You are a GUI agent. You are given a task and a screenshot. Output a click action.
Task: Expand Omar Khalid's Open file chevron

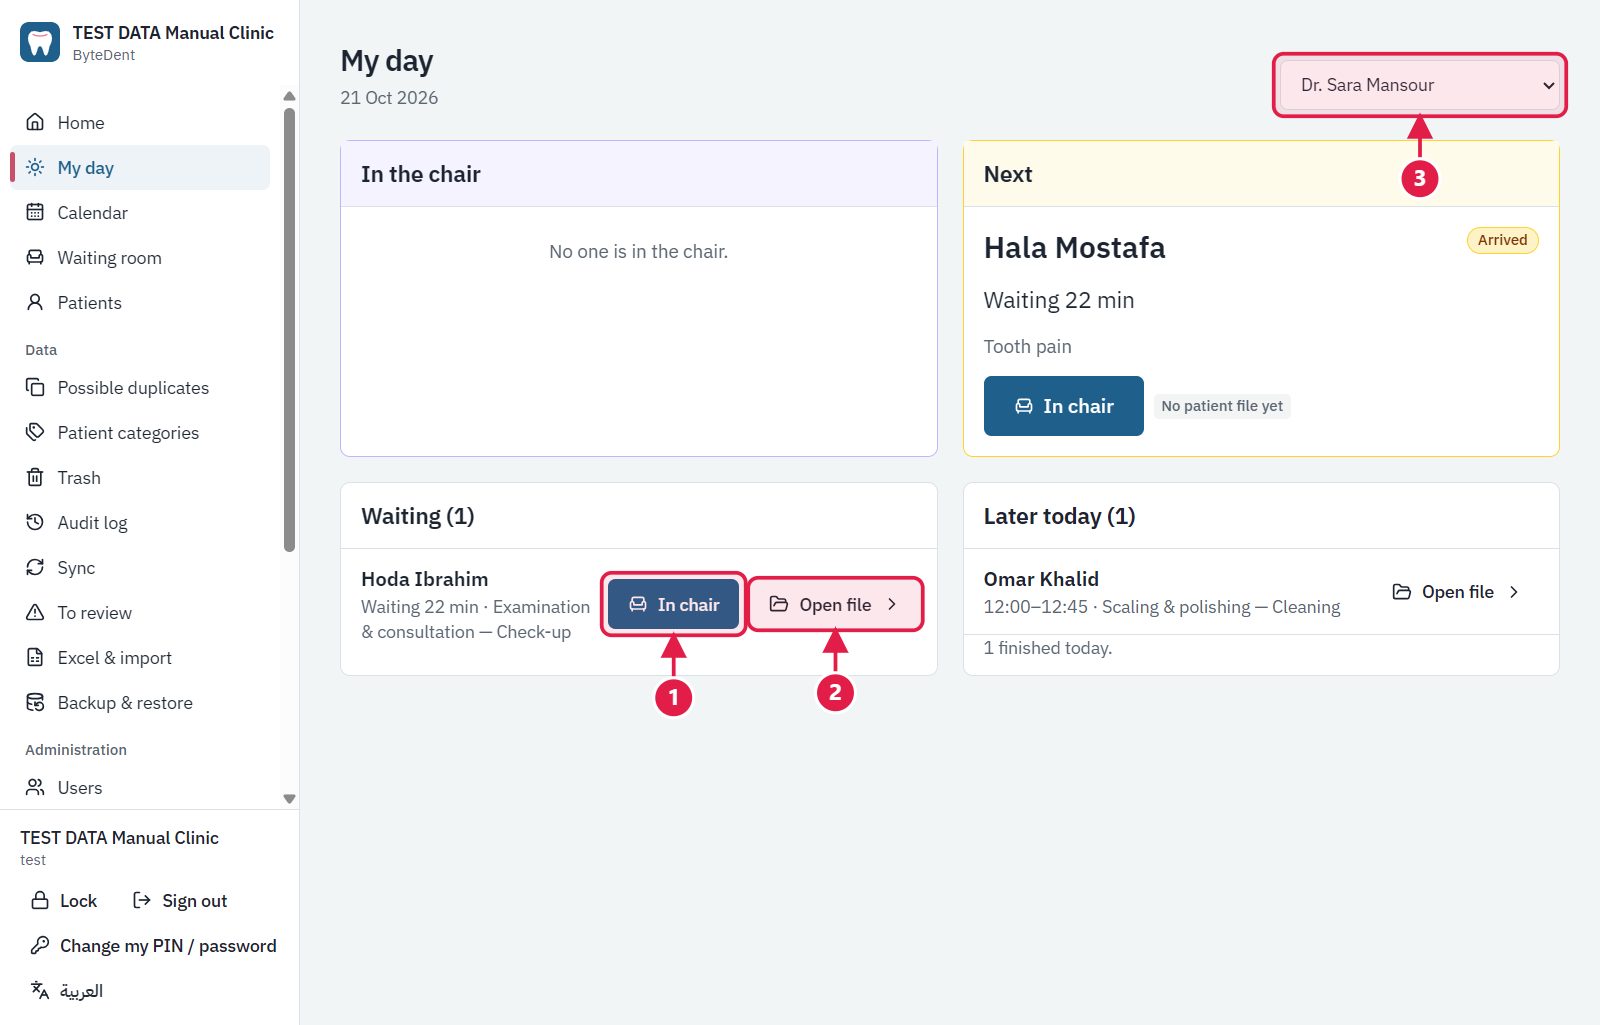(1514, 592)
